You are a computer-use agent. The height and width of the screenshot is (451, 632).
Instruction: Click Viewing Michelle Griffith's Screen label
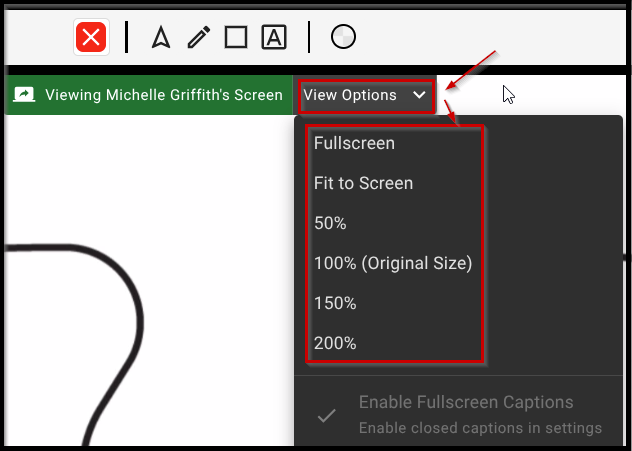click(164, 95)
